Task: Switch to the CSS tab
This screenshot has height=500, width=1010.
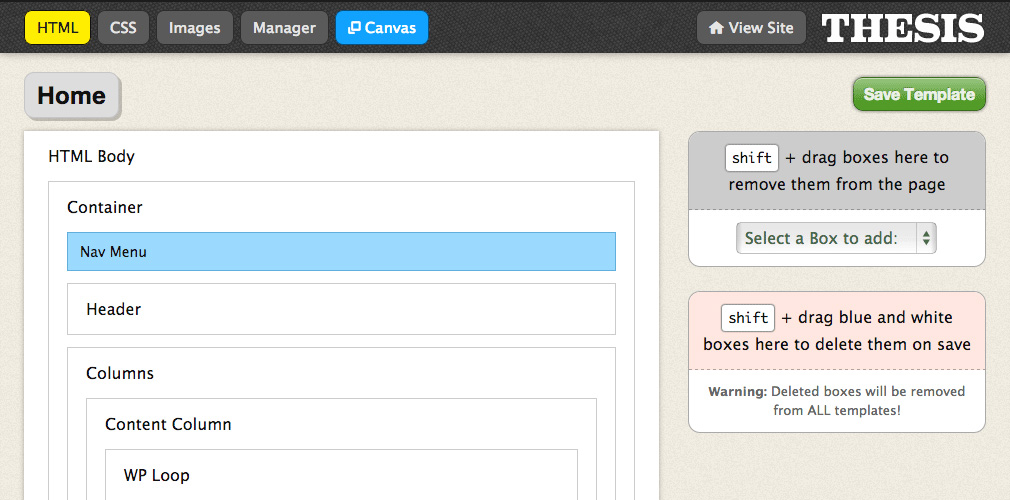Action: pos(123,28)
